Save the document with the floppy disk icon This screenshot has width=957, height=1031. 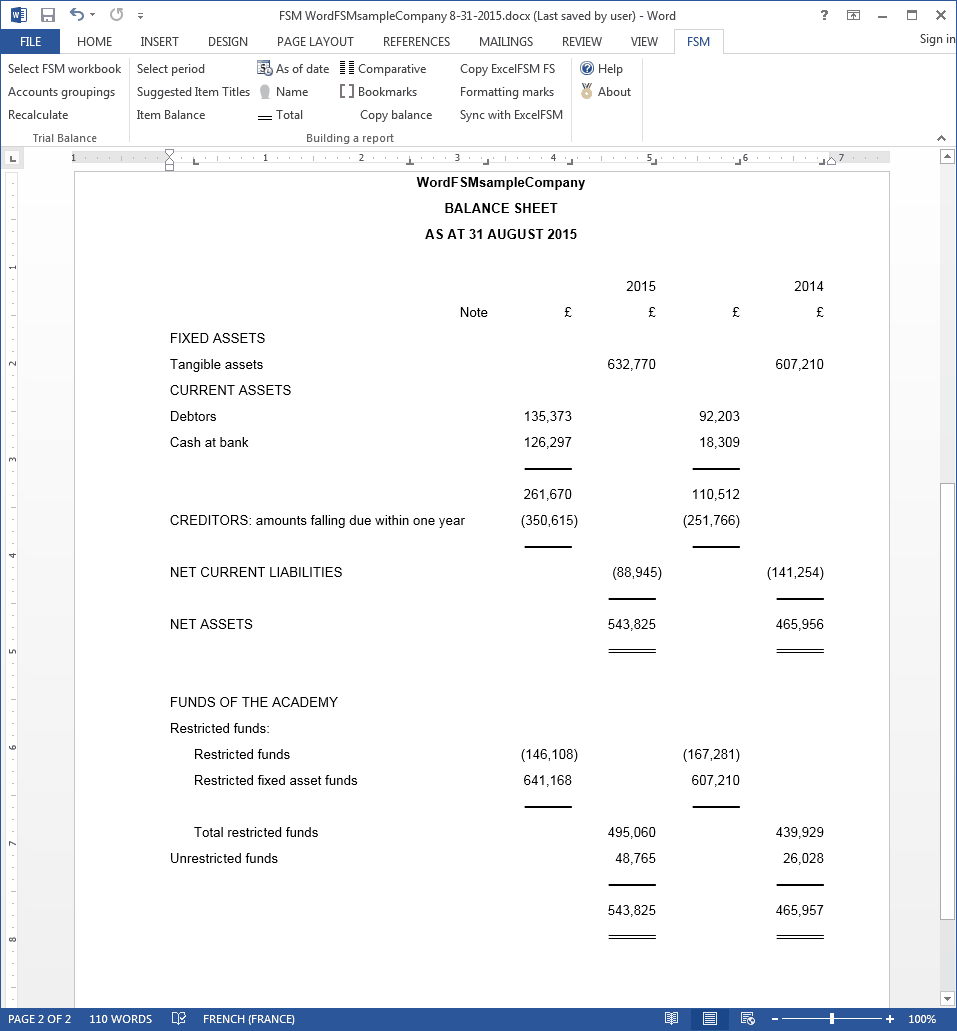pos(47,14)
